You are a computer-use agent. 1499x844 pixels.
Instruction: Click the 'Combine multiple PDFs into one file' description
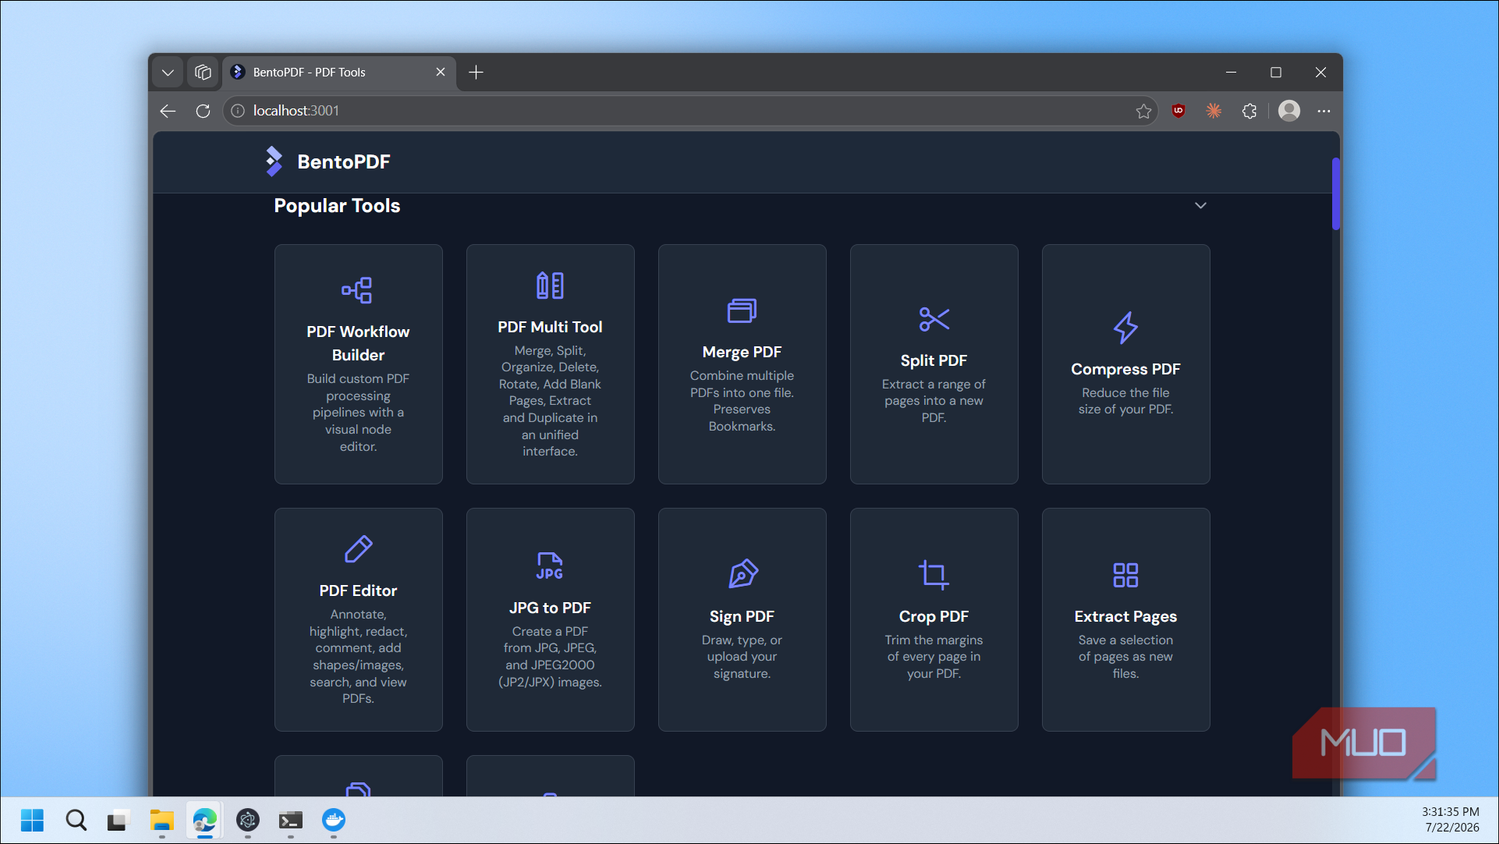(x=742, y=401)
